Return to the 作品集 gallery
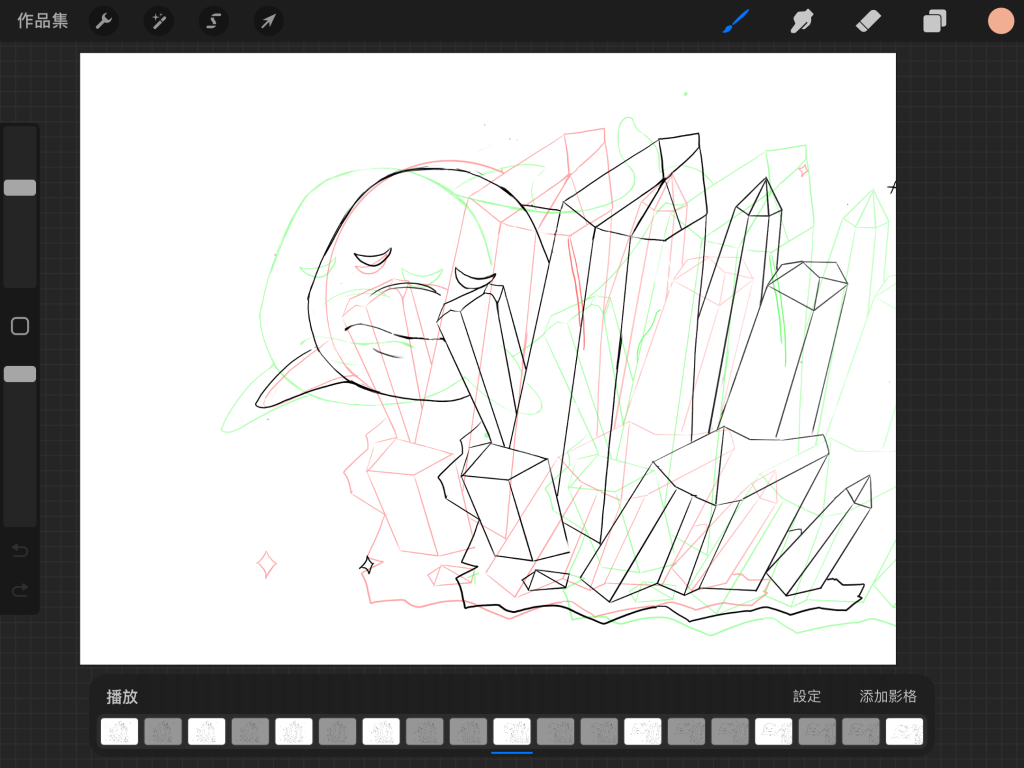1024x768 pixels. (43, 21)
